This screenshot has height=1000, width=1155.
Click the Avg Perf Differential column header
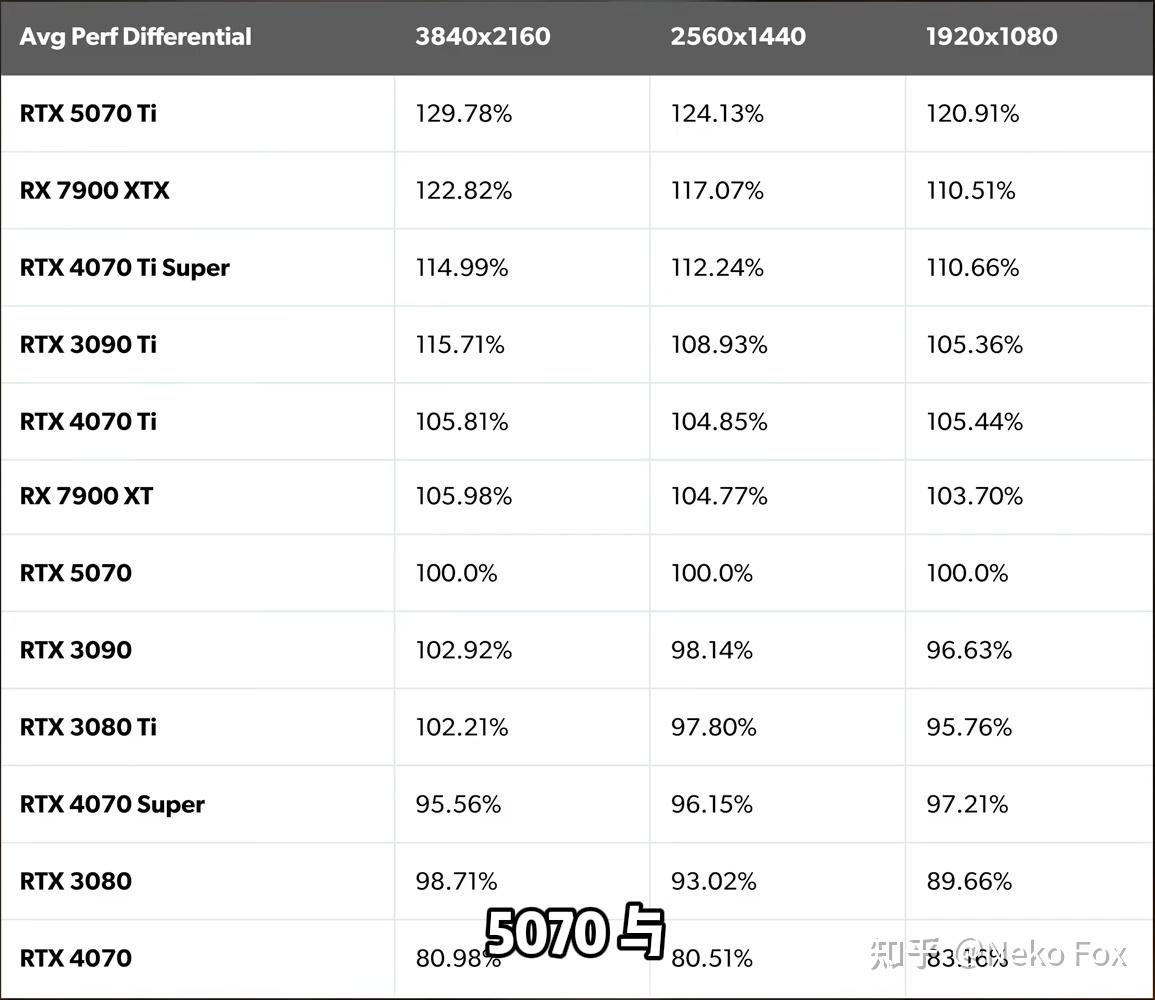(136, 36)
